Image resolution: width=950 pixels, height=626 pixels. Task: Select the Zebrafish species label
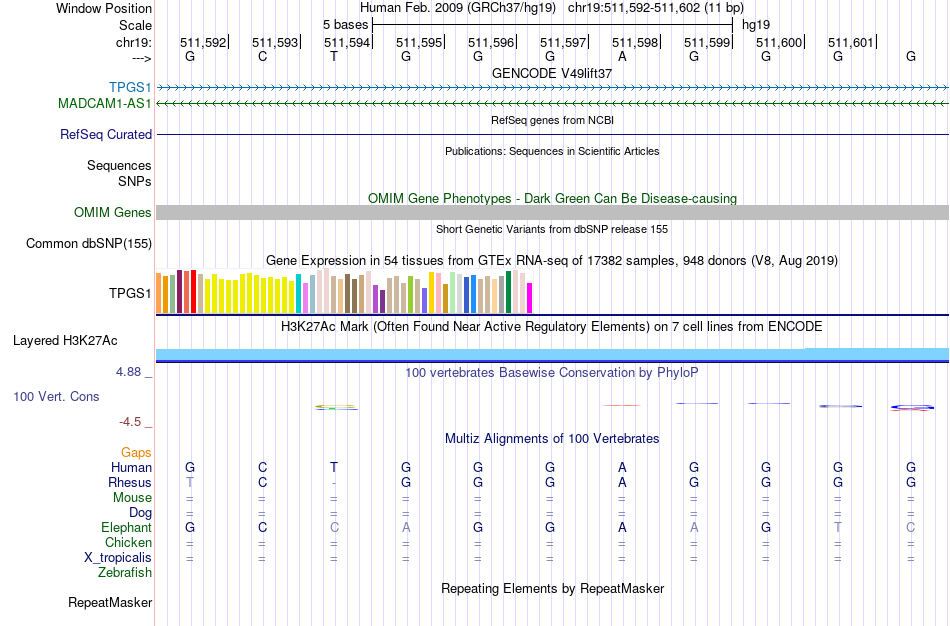(x=125, y=572)
